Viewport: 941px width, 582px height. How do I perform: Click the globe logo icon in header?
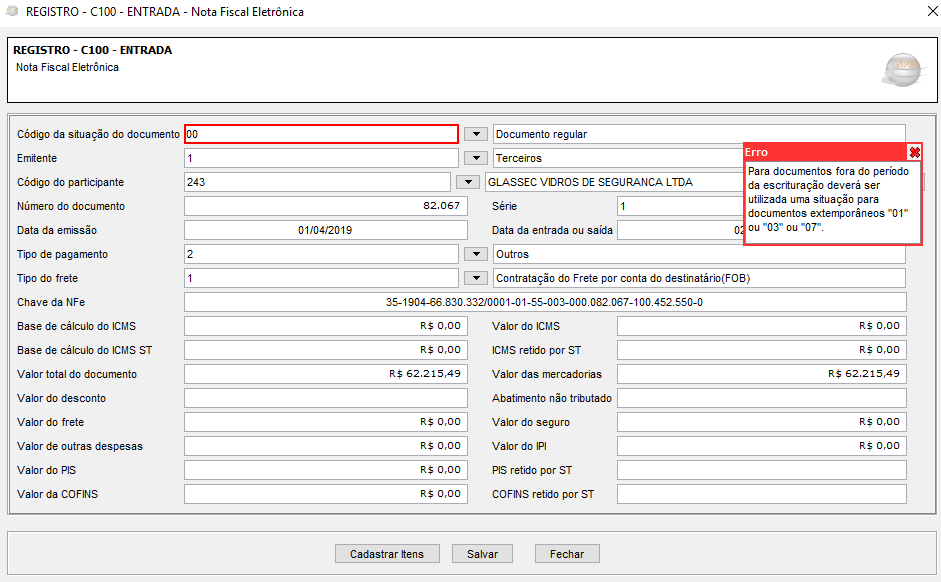tap(900, 70)
